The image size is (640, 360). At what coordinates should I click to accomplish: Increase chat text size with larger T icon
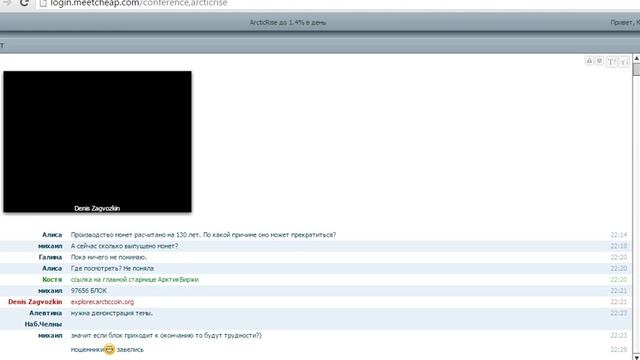coord(611,62)
